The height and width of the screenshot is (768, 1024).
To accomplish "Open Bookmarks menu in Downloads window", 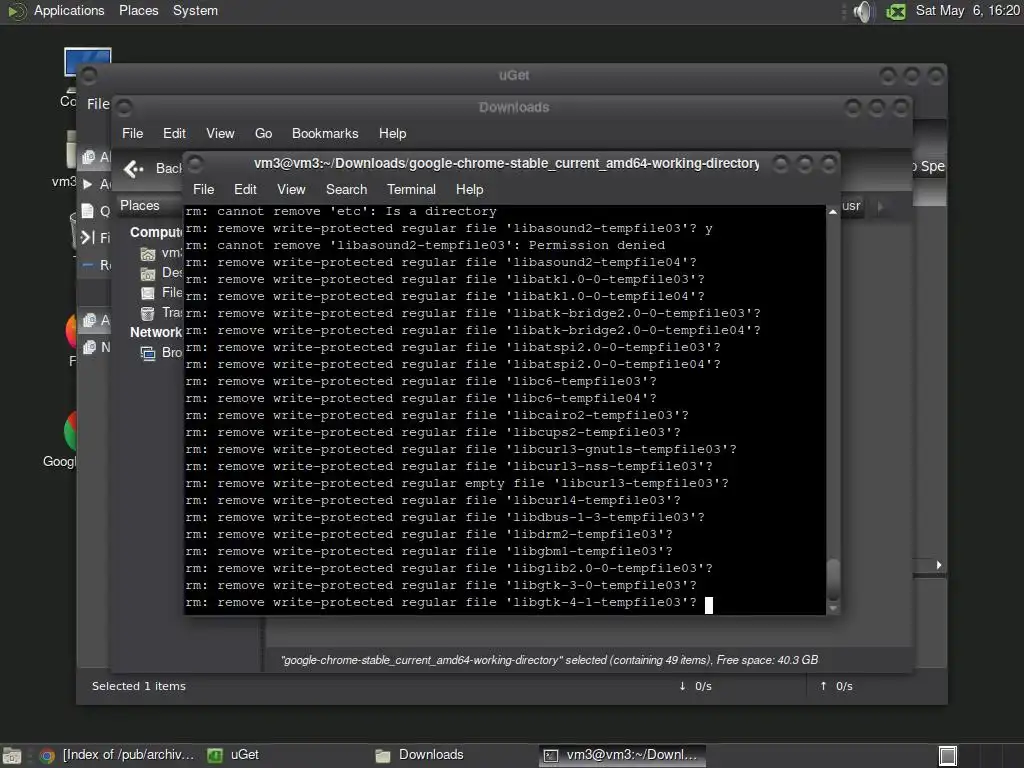I will (325, 133).
